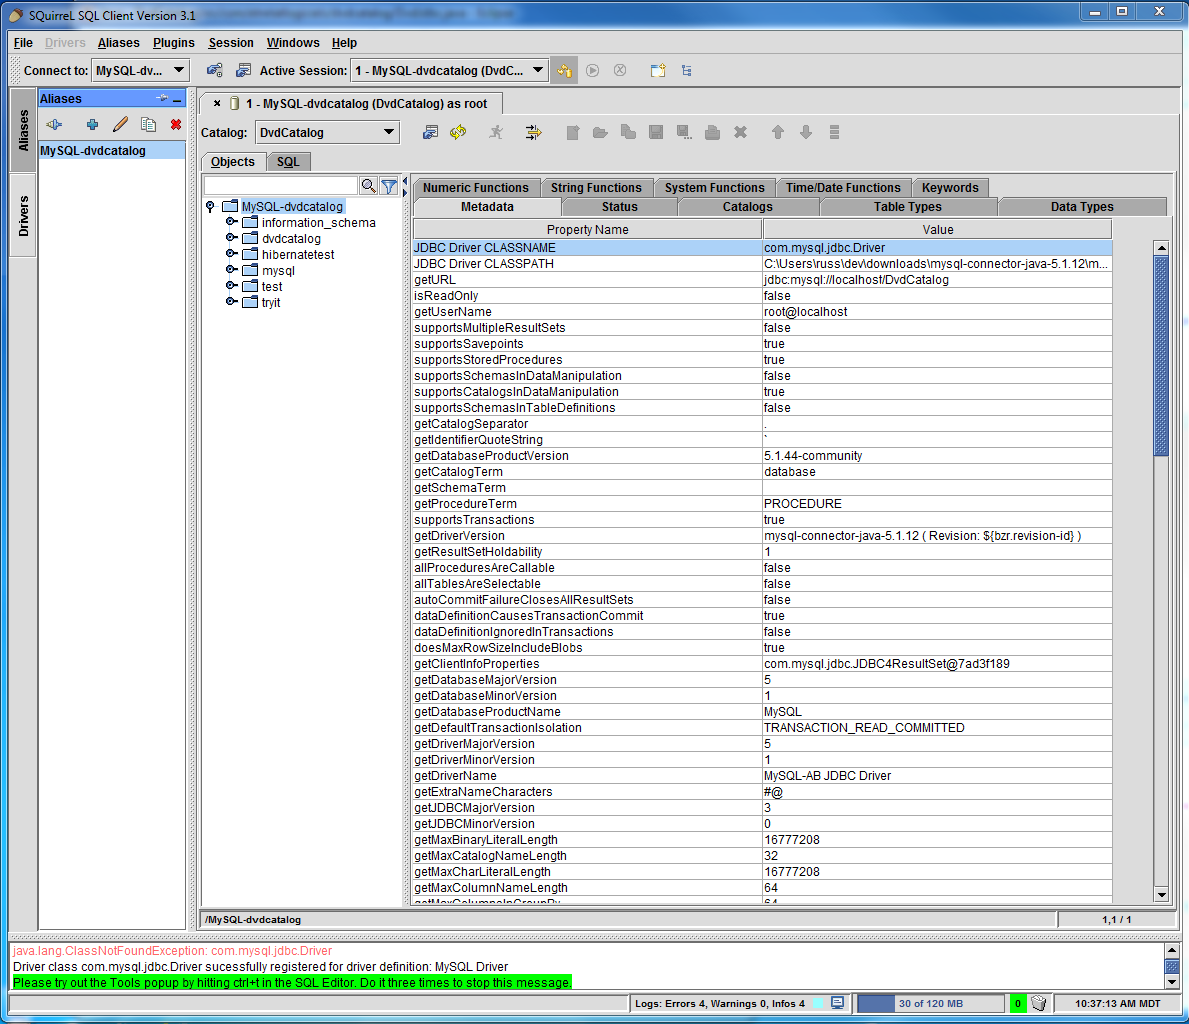Open the Session menu
This screenshot has height=1024, width=1189.
(231, 42)
